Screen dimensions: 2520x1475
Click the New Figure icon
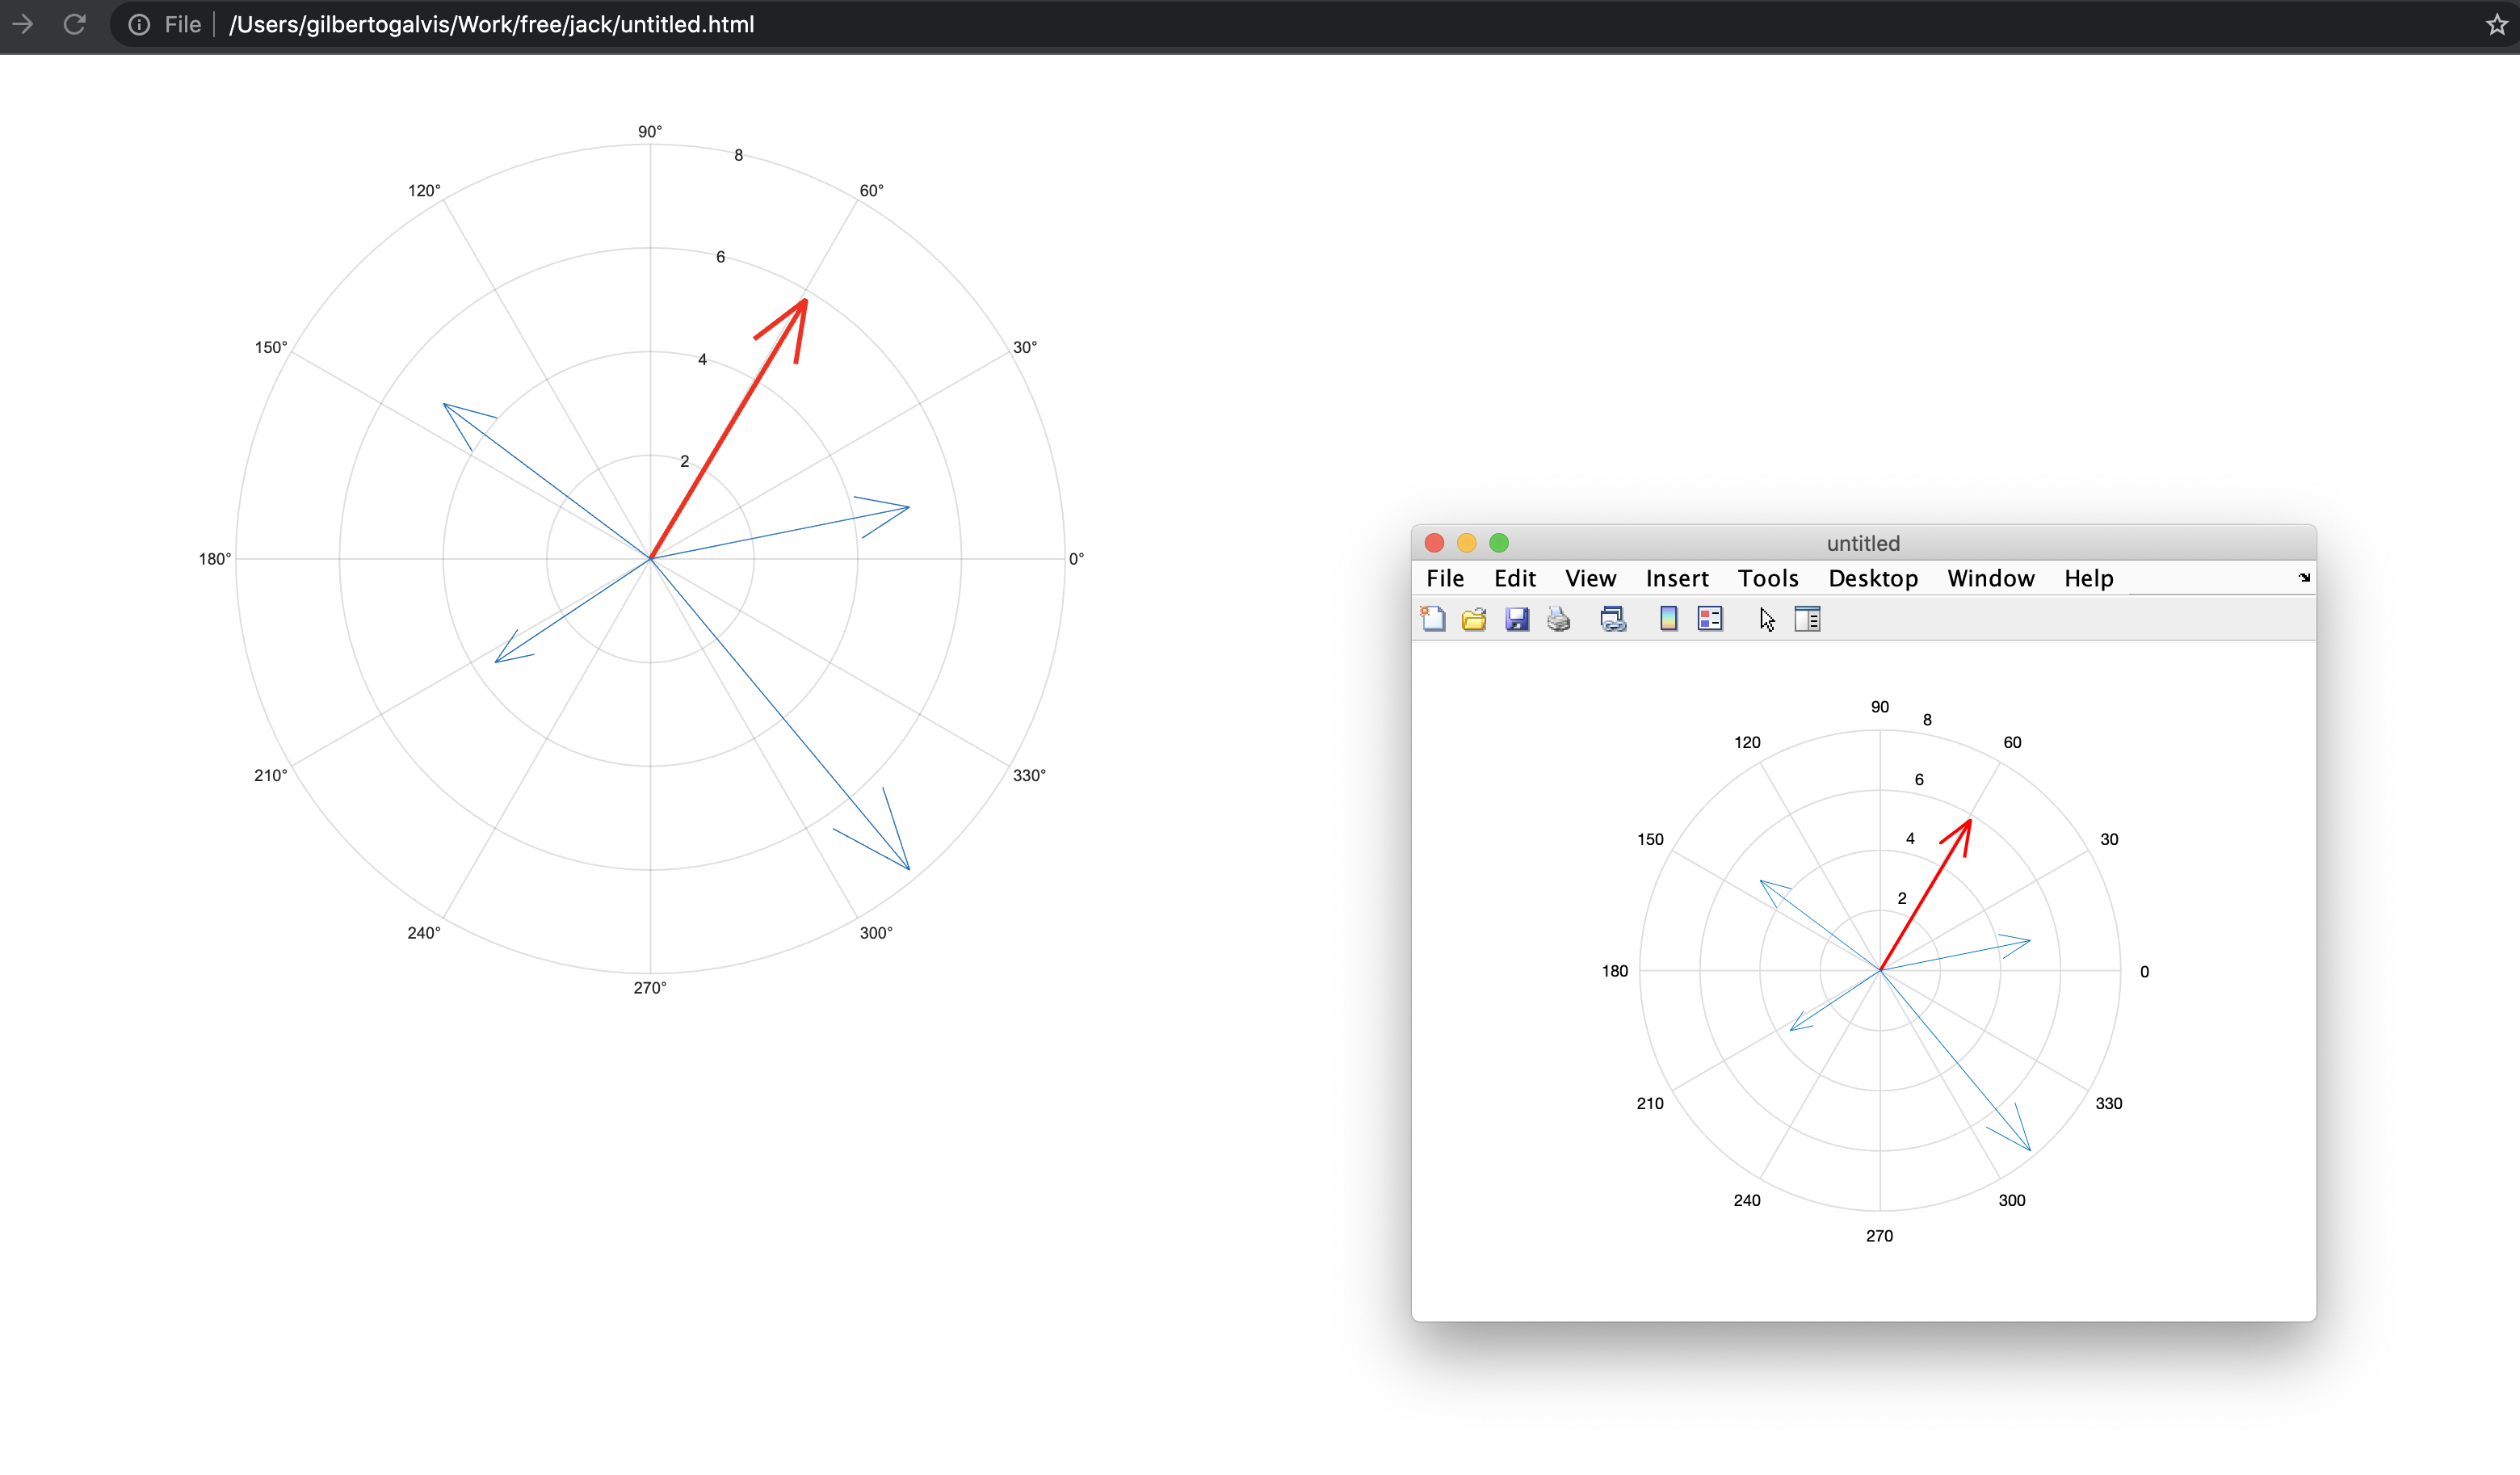tap(1433, 619)
